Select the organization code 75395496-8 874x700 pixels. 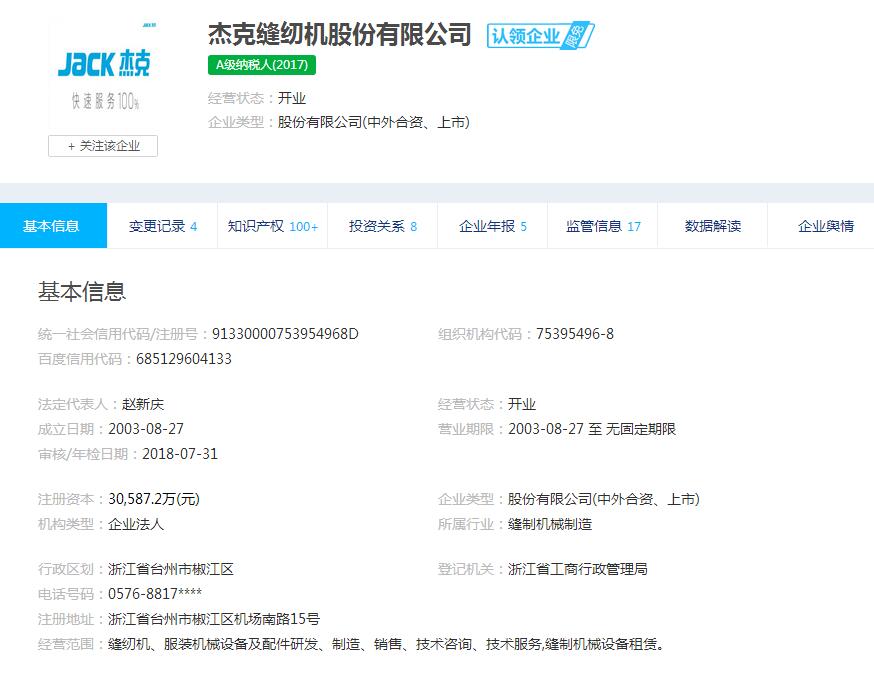(575, 334)
